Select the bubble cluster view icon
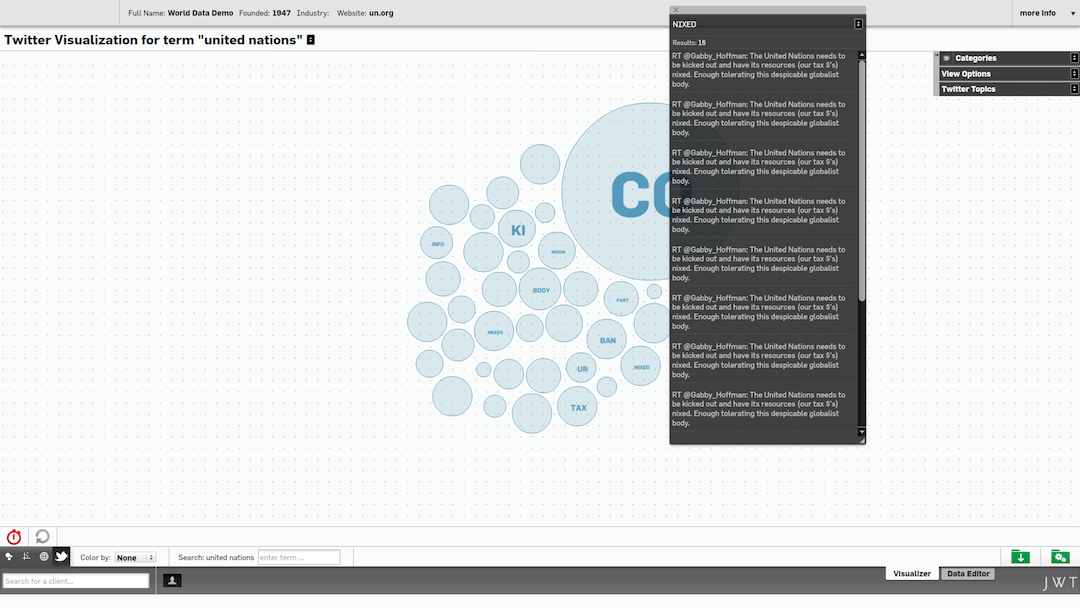1080x608 pixels. [x=9, y=557]
